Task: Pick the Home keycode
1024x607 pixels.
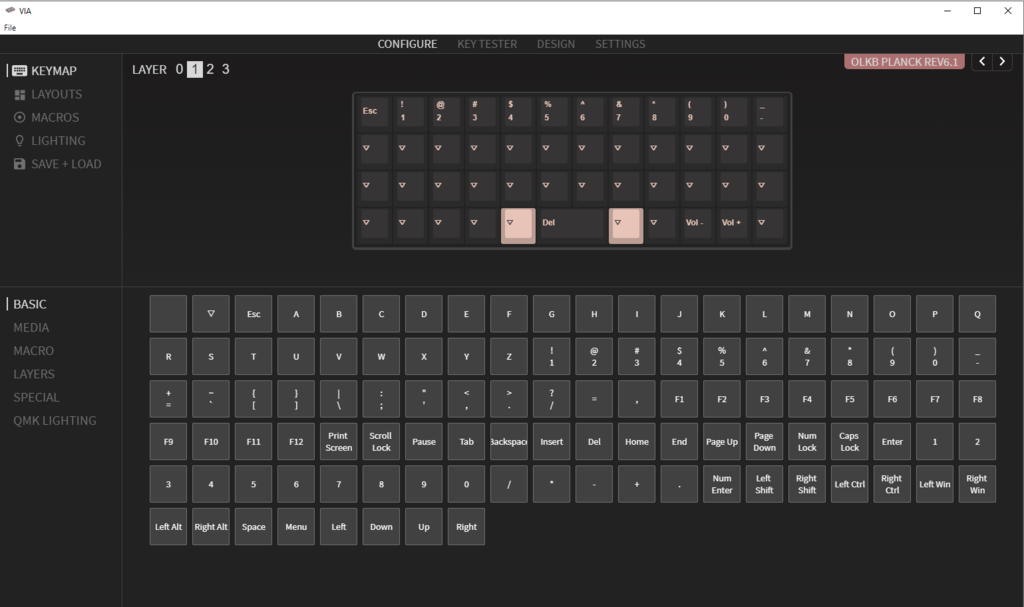Action: (x=637, y=442)
